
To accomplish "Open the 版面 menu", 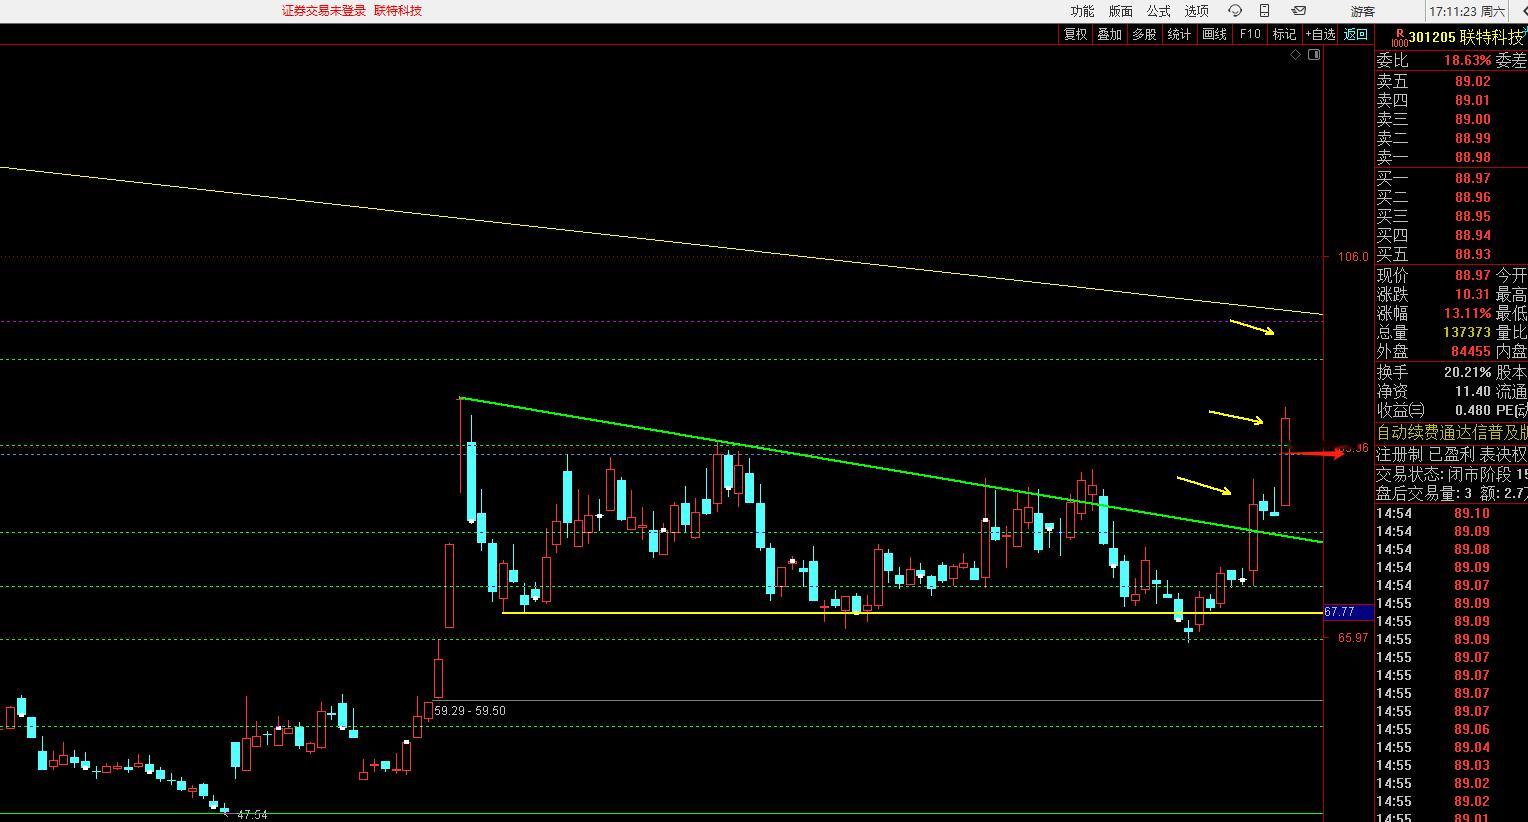I will coord(1120,11).
